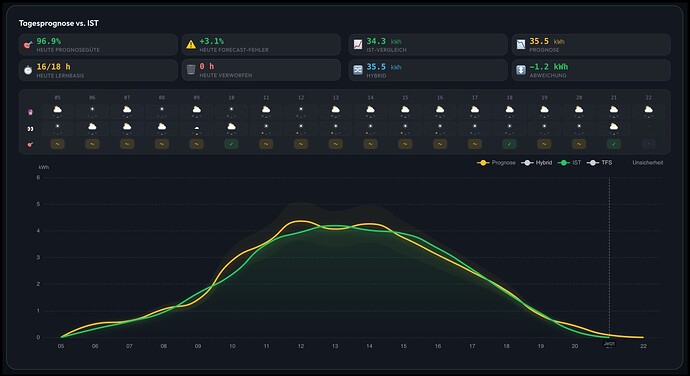Click the green checkmark badge for hour 18
690x376 pixels.
pos(510,144)
